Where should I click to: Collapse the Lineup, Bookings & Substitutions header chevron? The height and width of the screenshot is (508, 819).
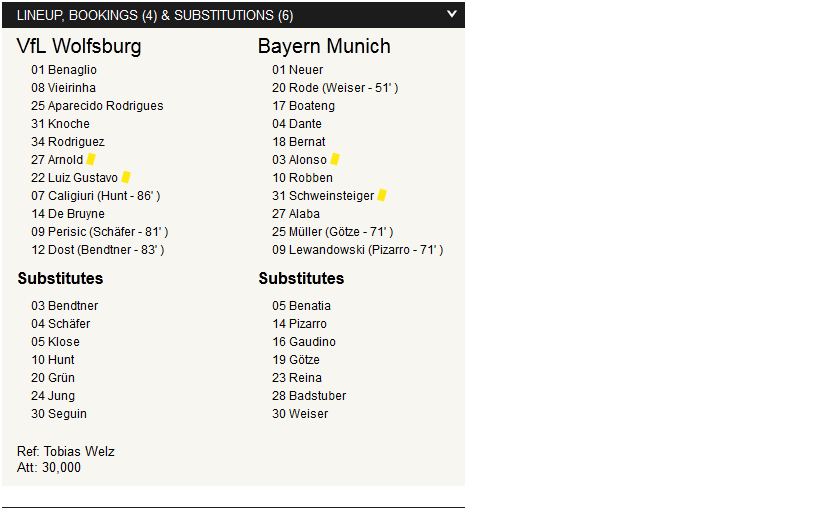pos(452,14)
